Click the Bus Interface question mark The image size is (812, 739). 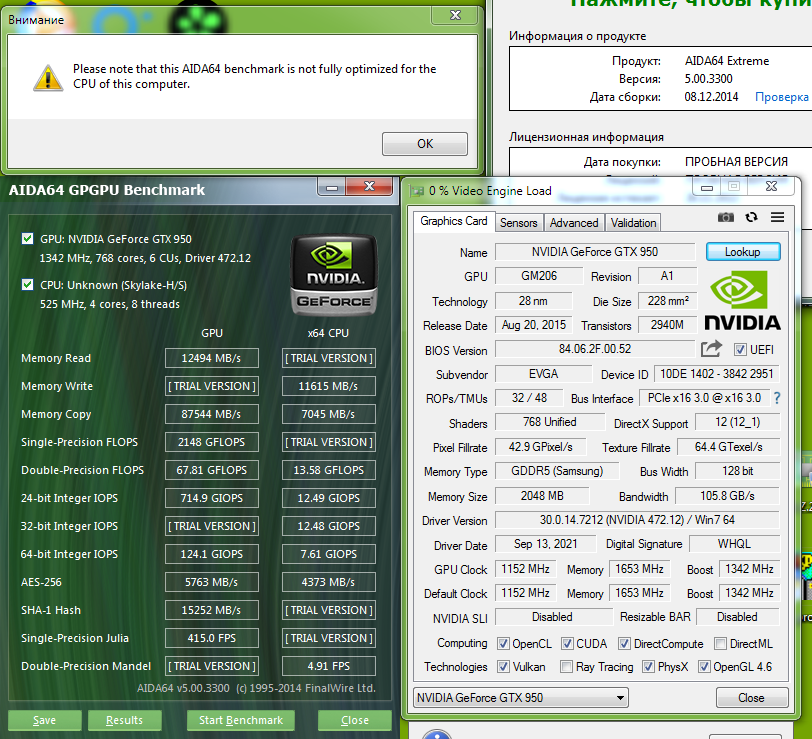point(777,398)
